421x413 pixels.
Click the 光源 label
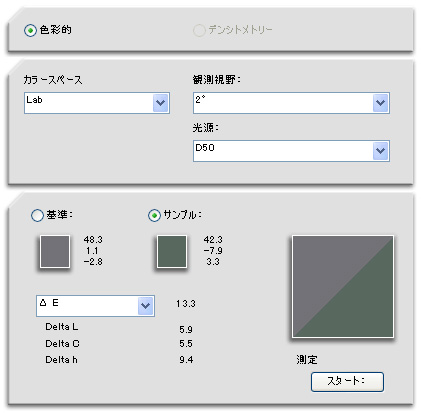pyautogui.click(x=205, y=128)
